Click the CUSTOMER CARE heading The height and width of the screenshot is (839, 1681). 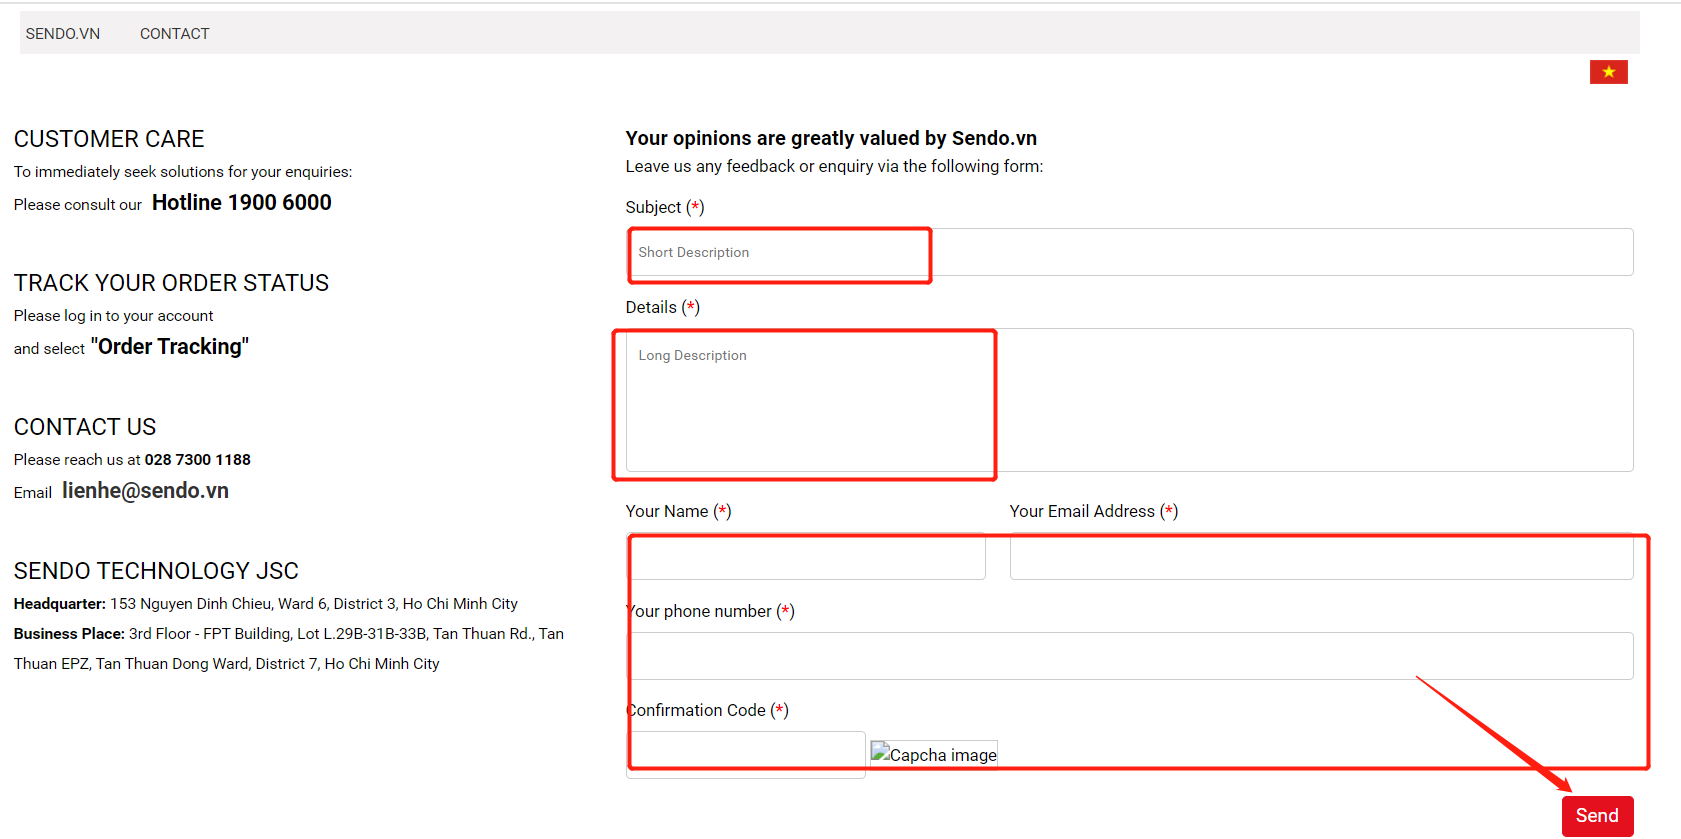[x=109, y=139]
